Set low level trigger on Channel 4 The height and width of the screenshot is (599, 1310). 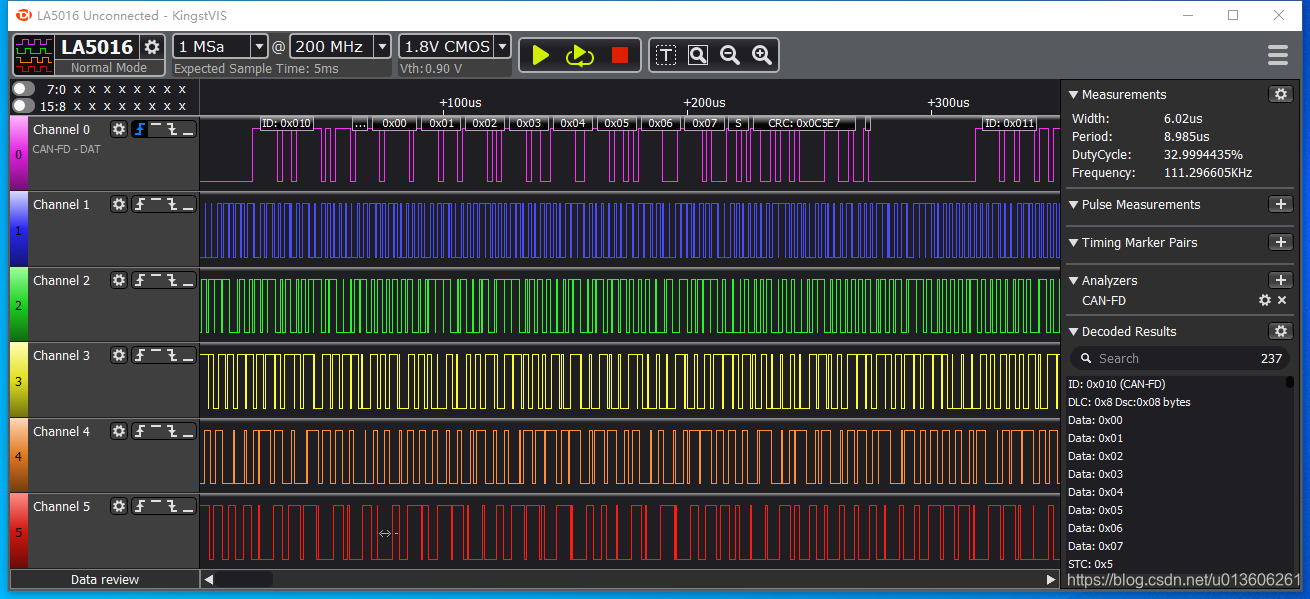pos(188,431)
